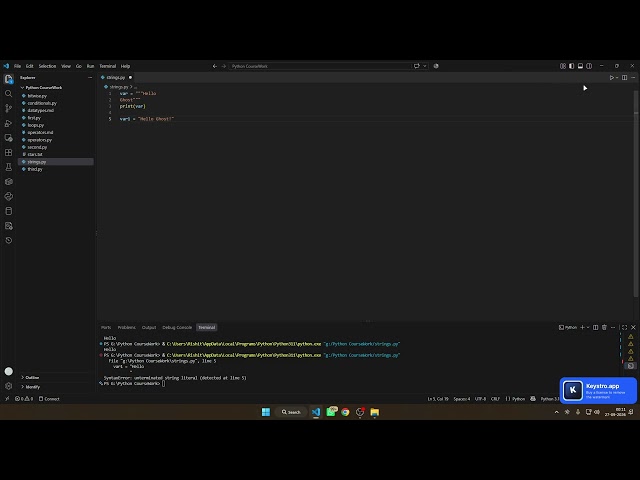Click the Go Back arrow in title bar
Viewport: 640px width, 480px height.
[215, 66]
